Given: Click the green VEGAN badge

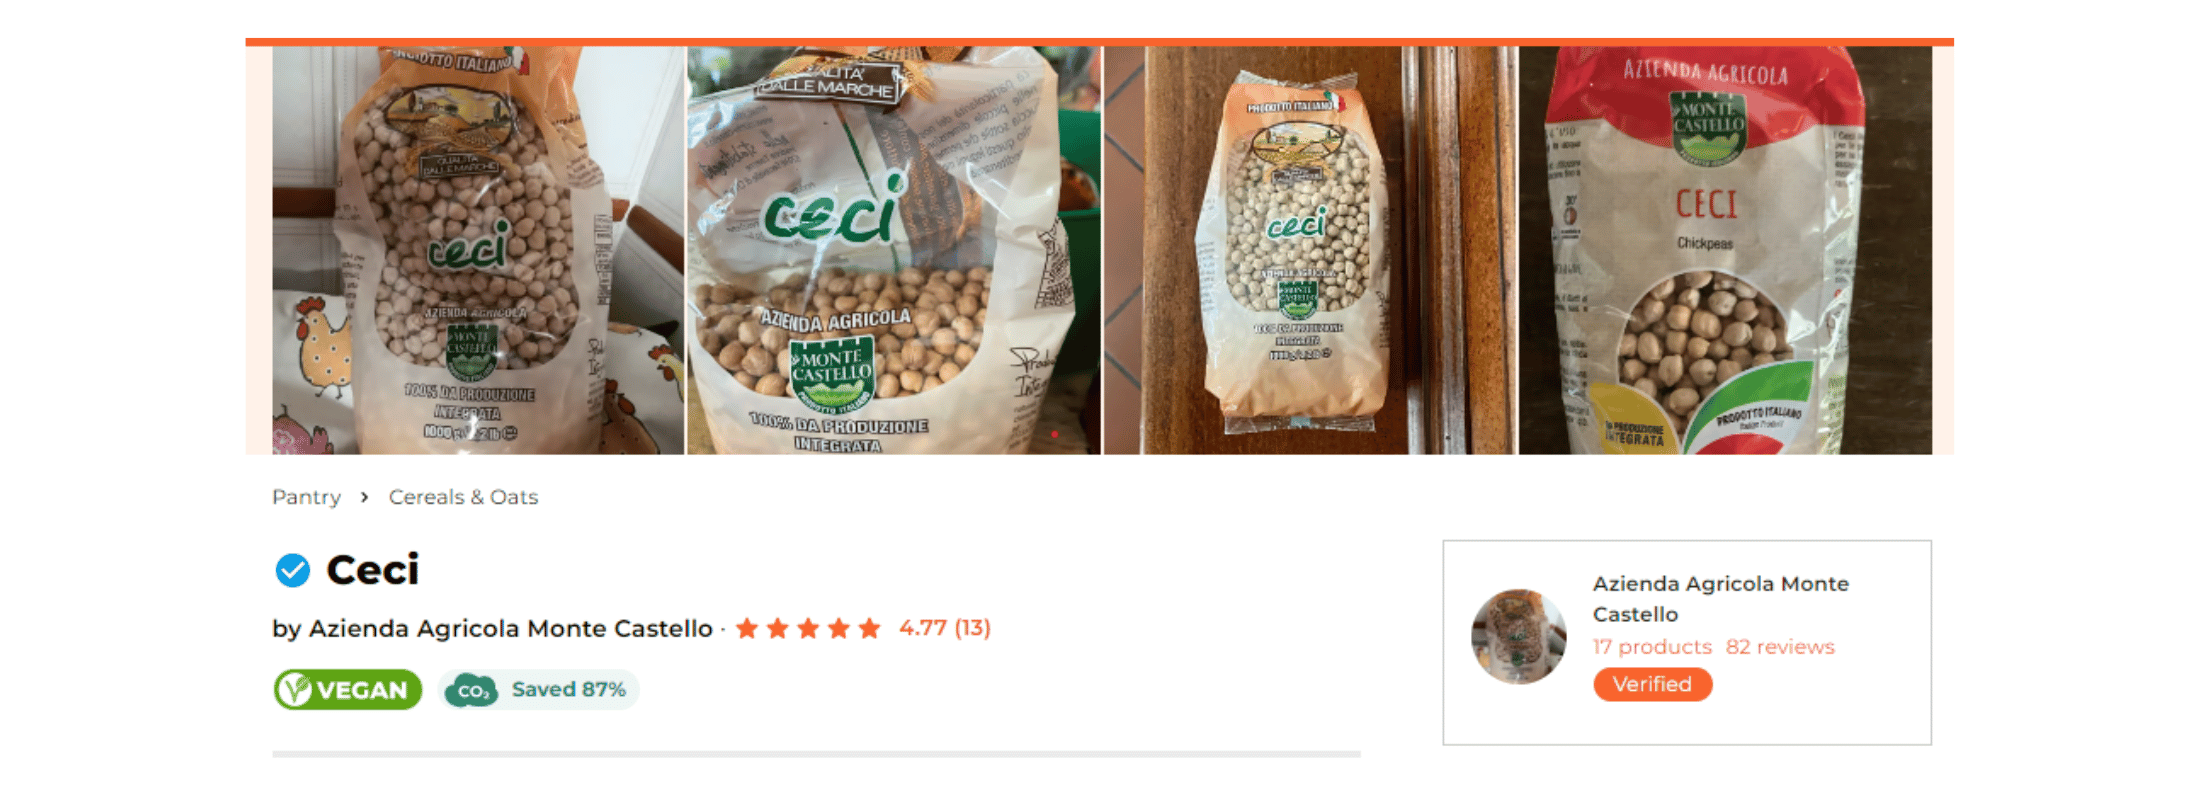Looking at the screenshot, I should coord(348,690).
